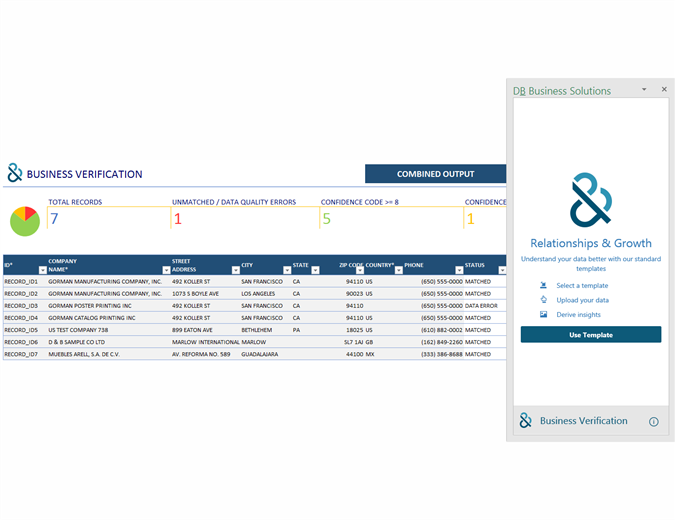The width and height of the screenshot is (675, 520).
Task: Open the ID column filter dropdown
Action: (x=42, y=270)
